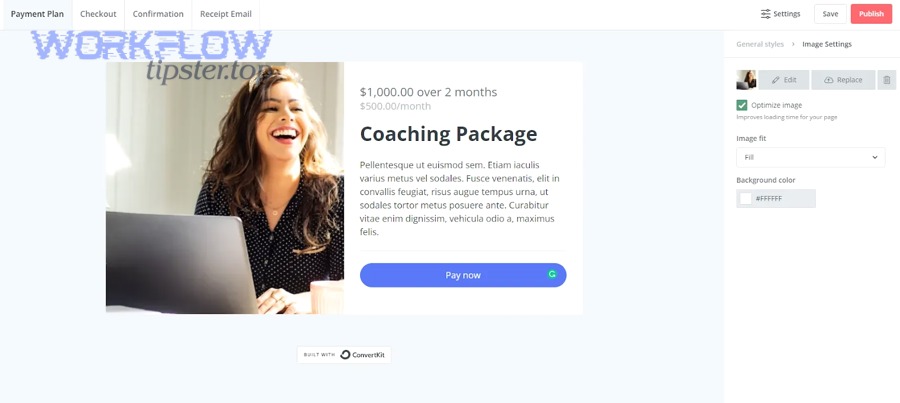The image size is (900, 403).
Task: Click the Settings sliders icon
Action: pos(766,14)
